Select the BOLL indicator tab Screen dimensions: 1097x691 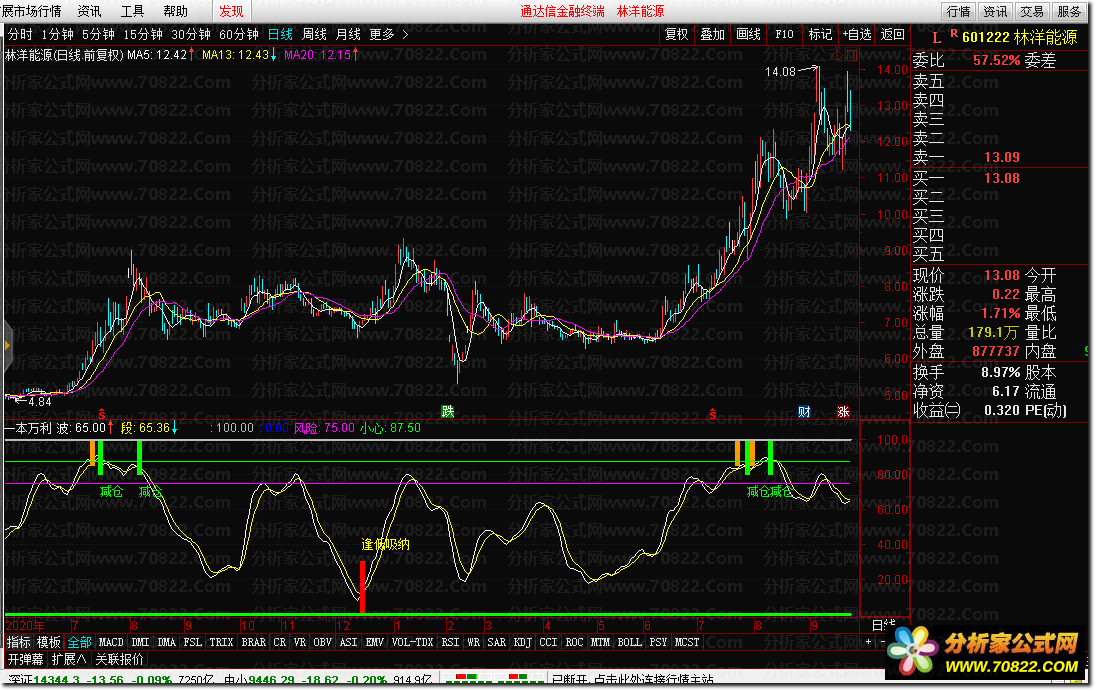[x=629, y=641]
